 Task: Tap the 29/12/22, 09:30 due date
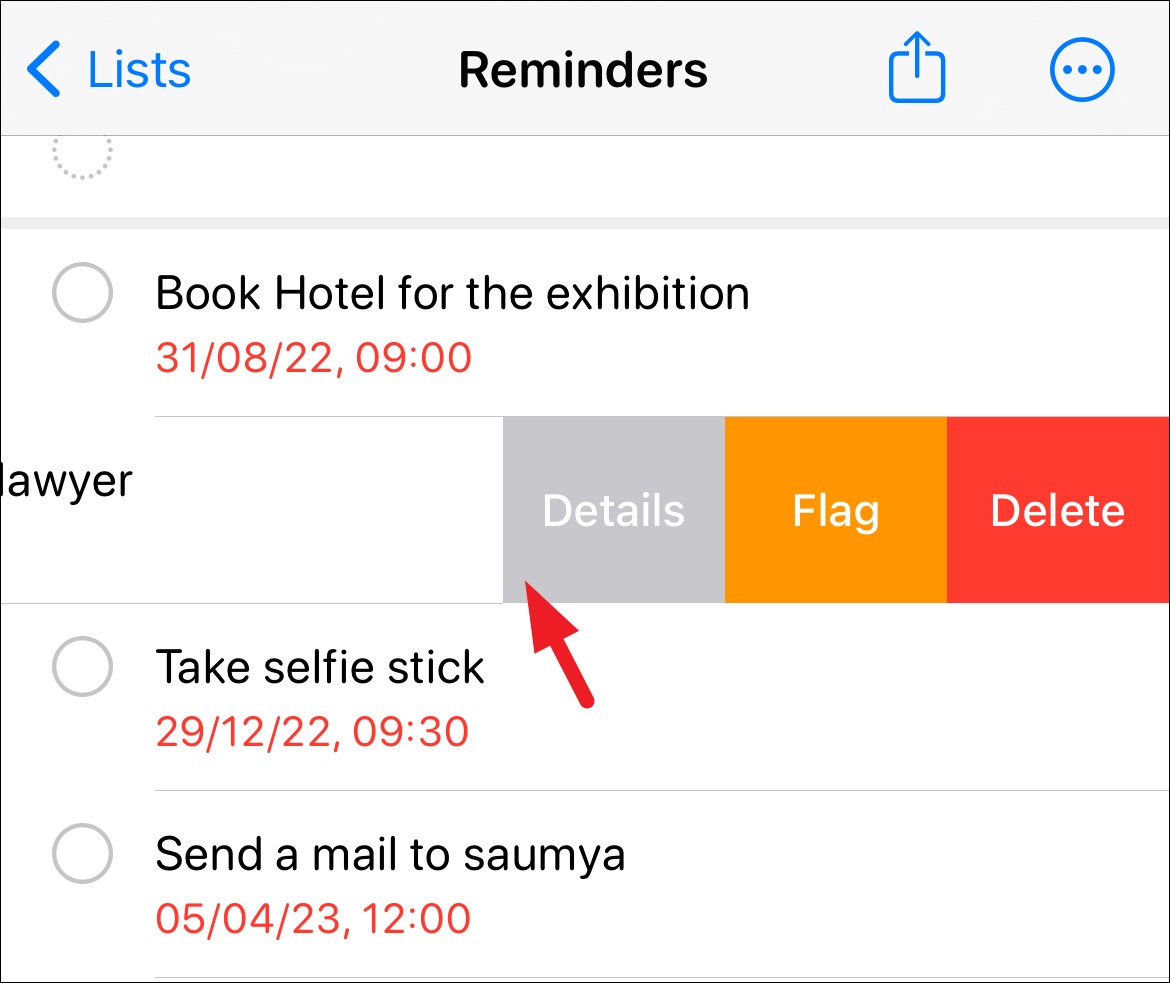tap(312, 731)
